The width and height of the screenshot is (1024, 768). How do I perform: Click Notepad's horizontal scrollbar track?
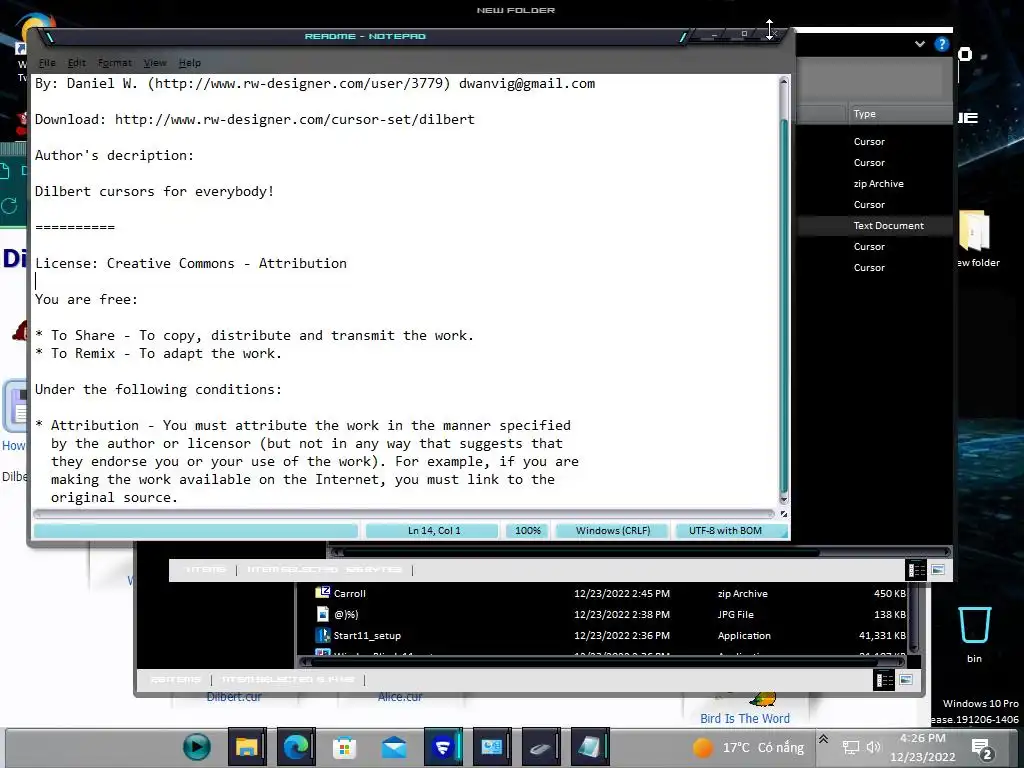click(x=404, y=515)
